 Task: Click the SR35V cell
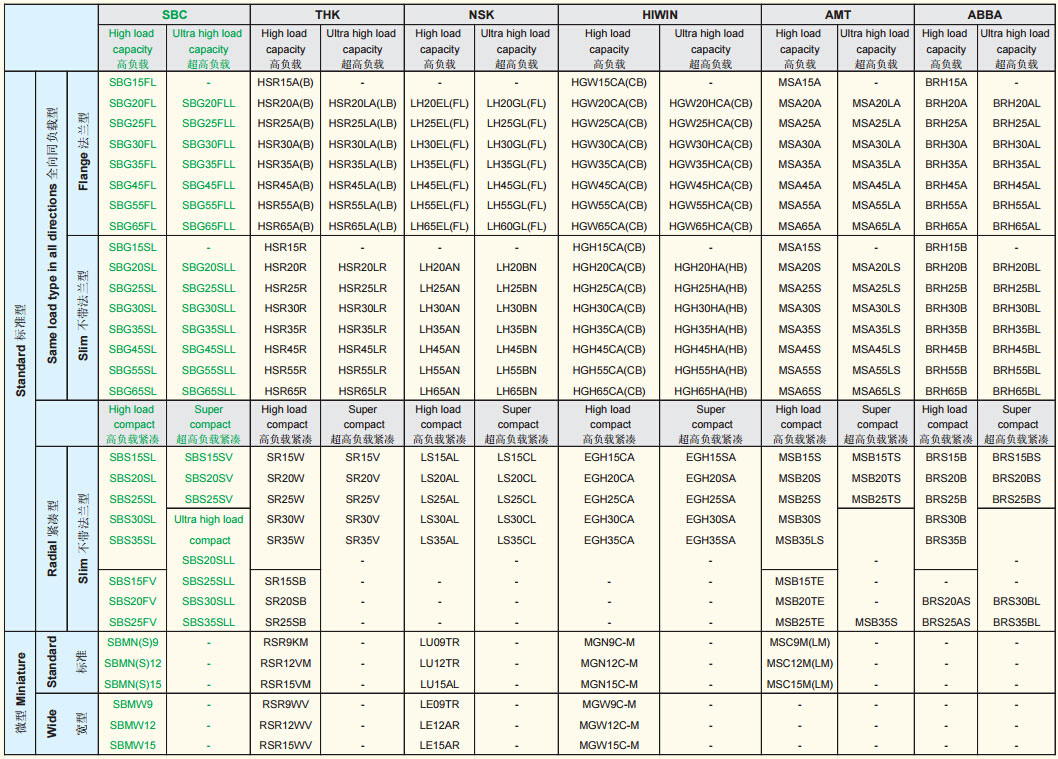(362, 540)
